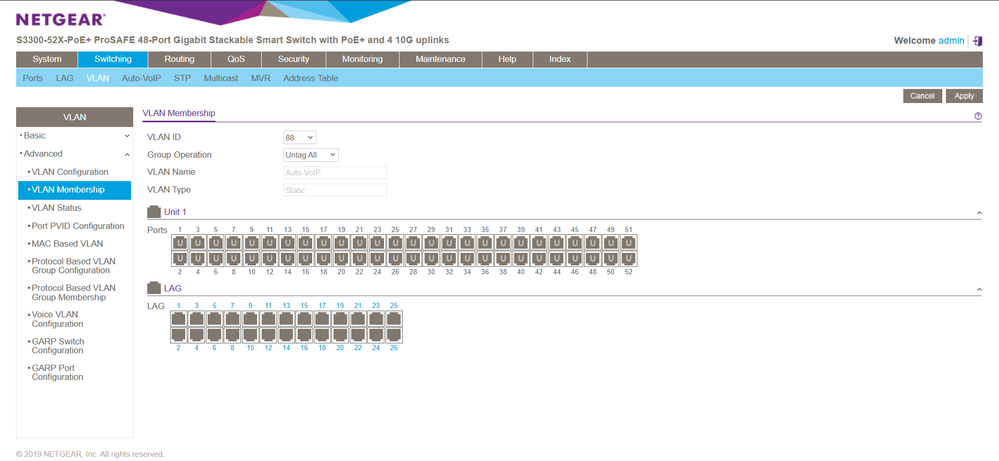Click Unit 1 port 28 icon
This screenshot has width=999, height=461.
(x=413, y=259)
